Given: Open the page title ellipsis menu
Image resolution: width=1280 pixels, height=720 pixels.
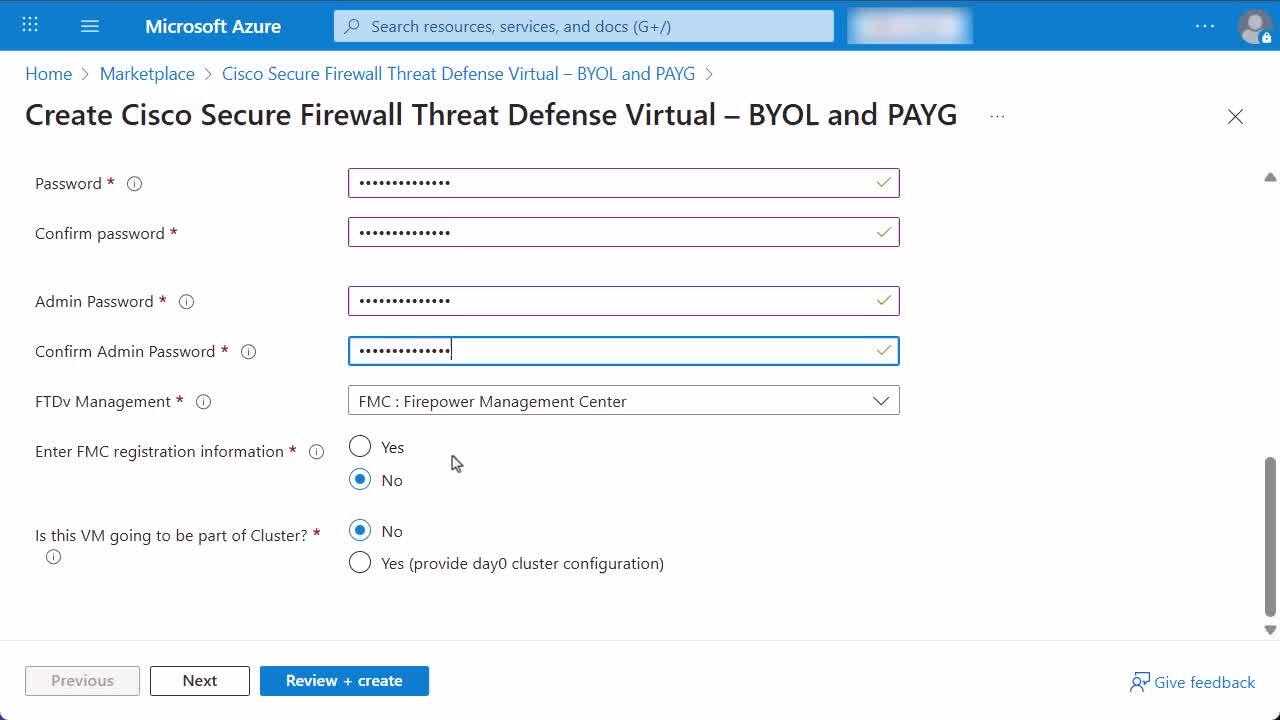Looking at the screenshot, I should (997, 116).
